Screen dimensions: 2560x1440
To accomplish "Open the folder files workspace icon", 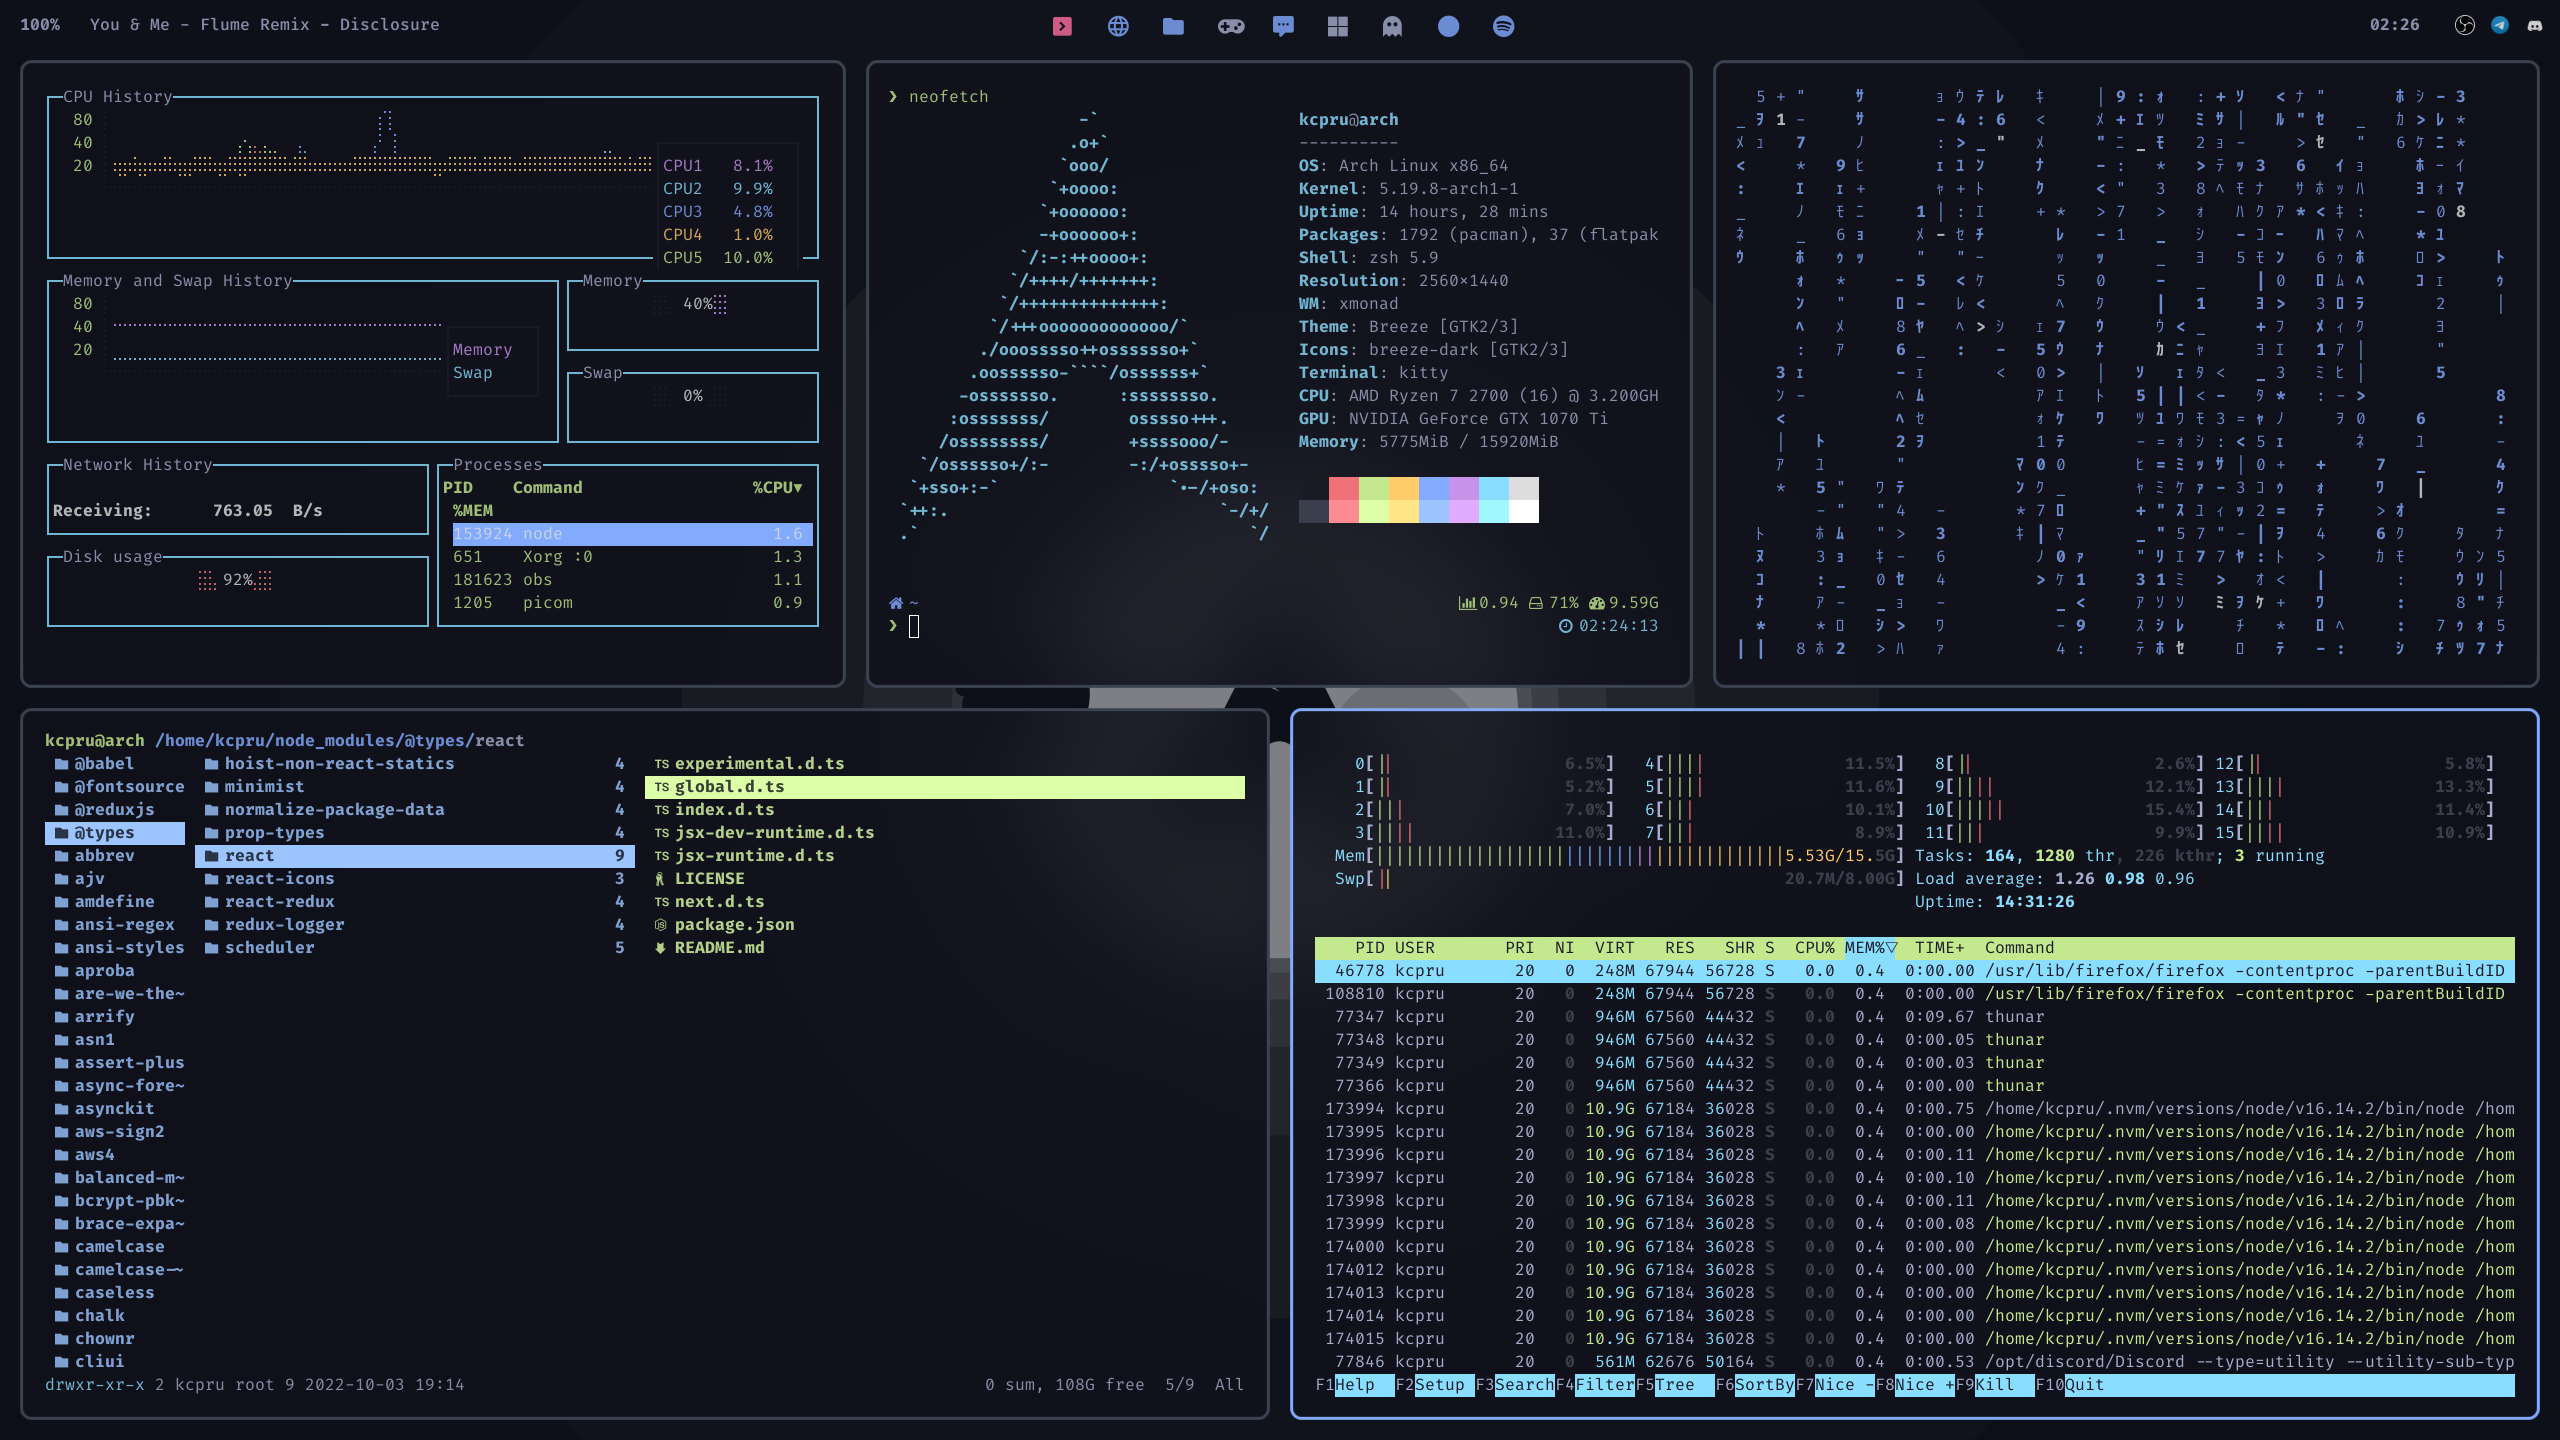I will (x=1173, y=26).
